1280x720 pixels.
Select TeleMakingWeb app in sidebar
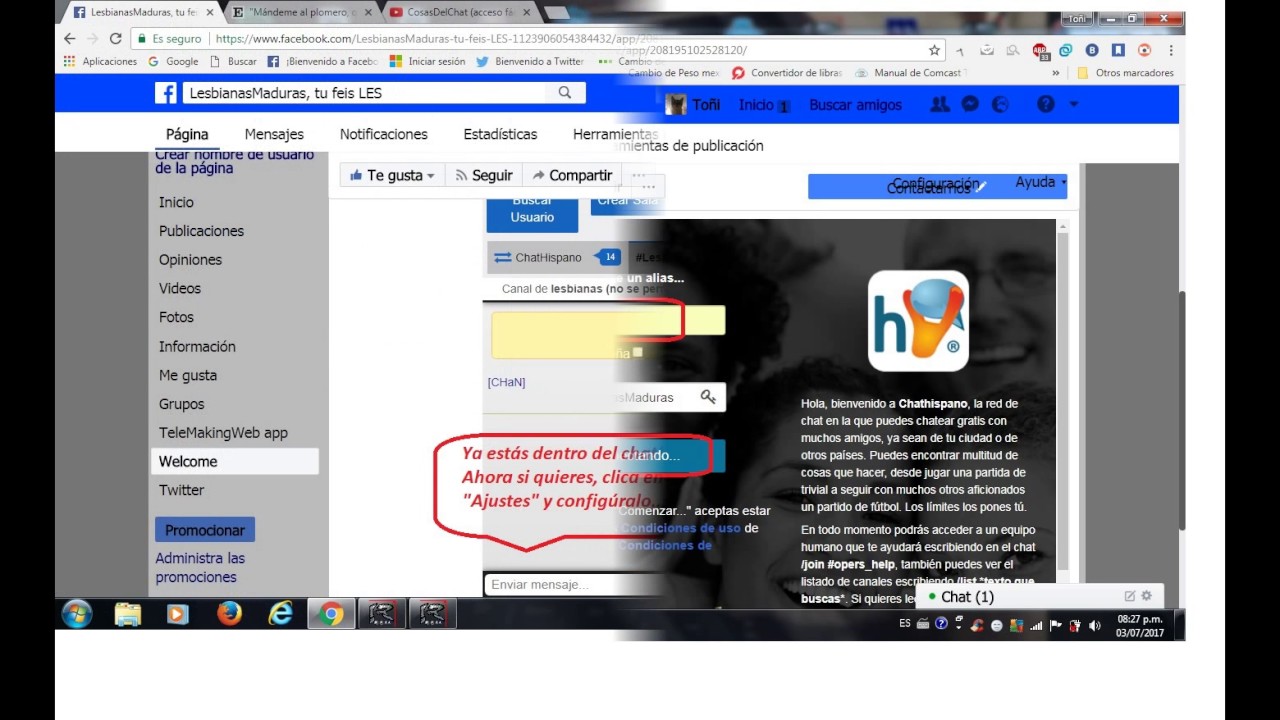coord(223,433)
